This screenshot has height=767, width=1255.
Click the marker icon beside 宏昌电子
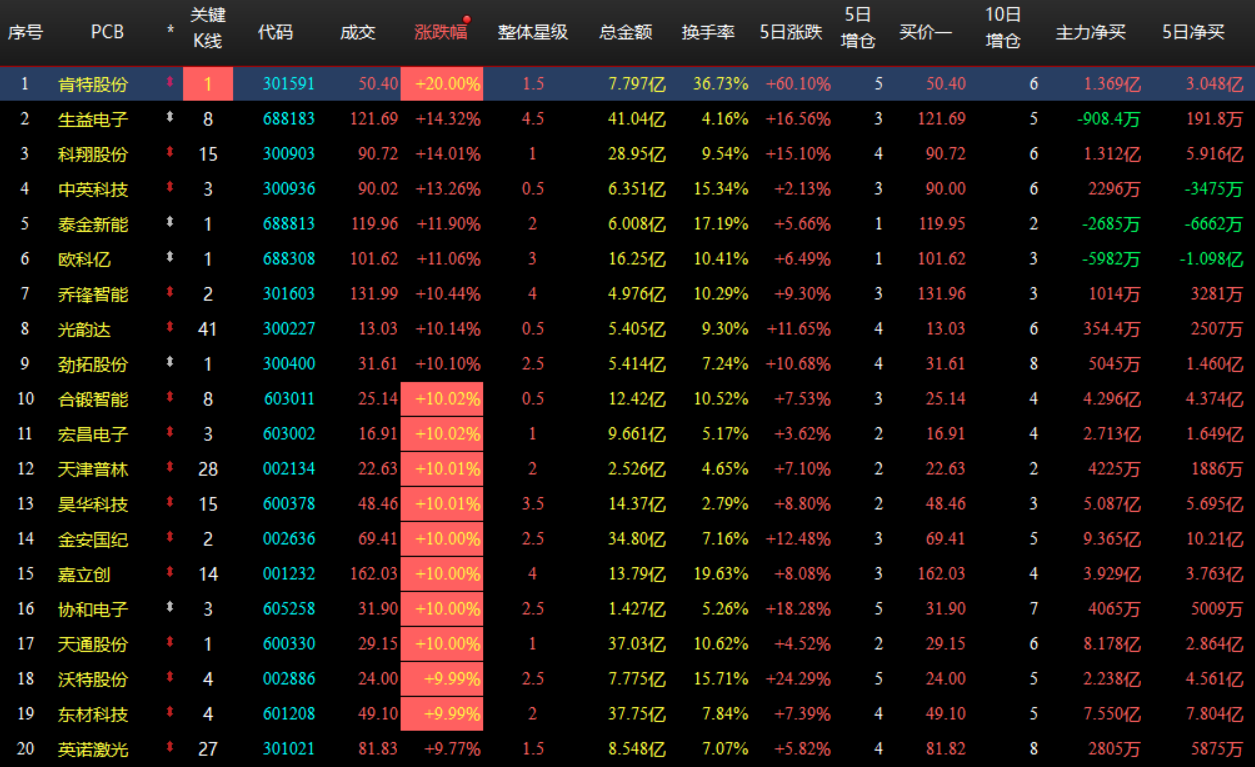click(170, 434)
